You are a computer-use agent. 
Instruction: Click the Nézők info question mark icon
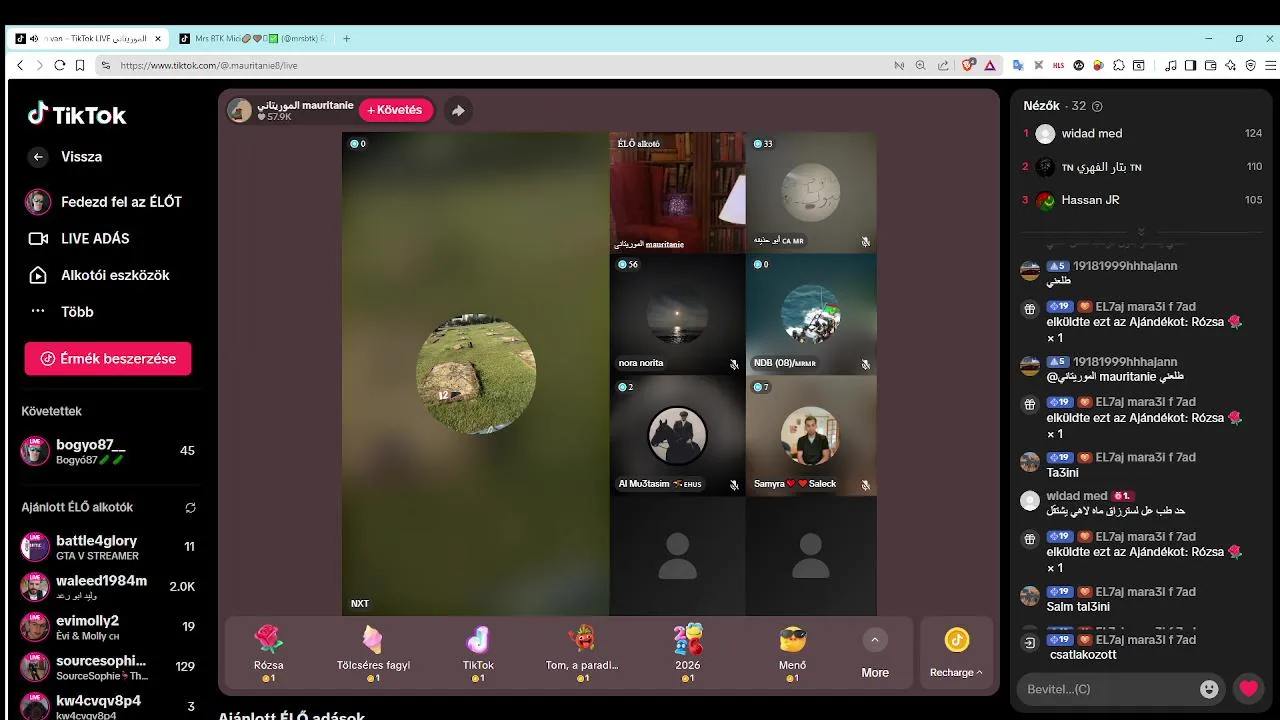click(1097, 106)
